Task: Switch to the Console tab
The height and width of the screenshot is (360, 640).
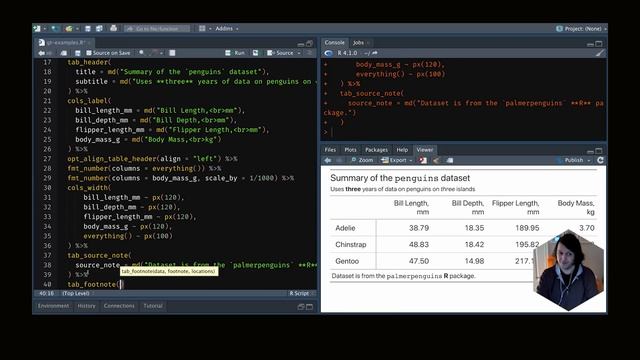Action: [335, 42]
